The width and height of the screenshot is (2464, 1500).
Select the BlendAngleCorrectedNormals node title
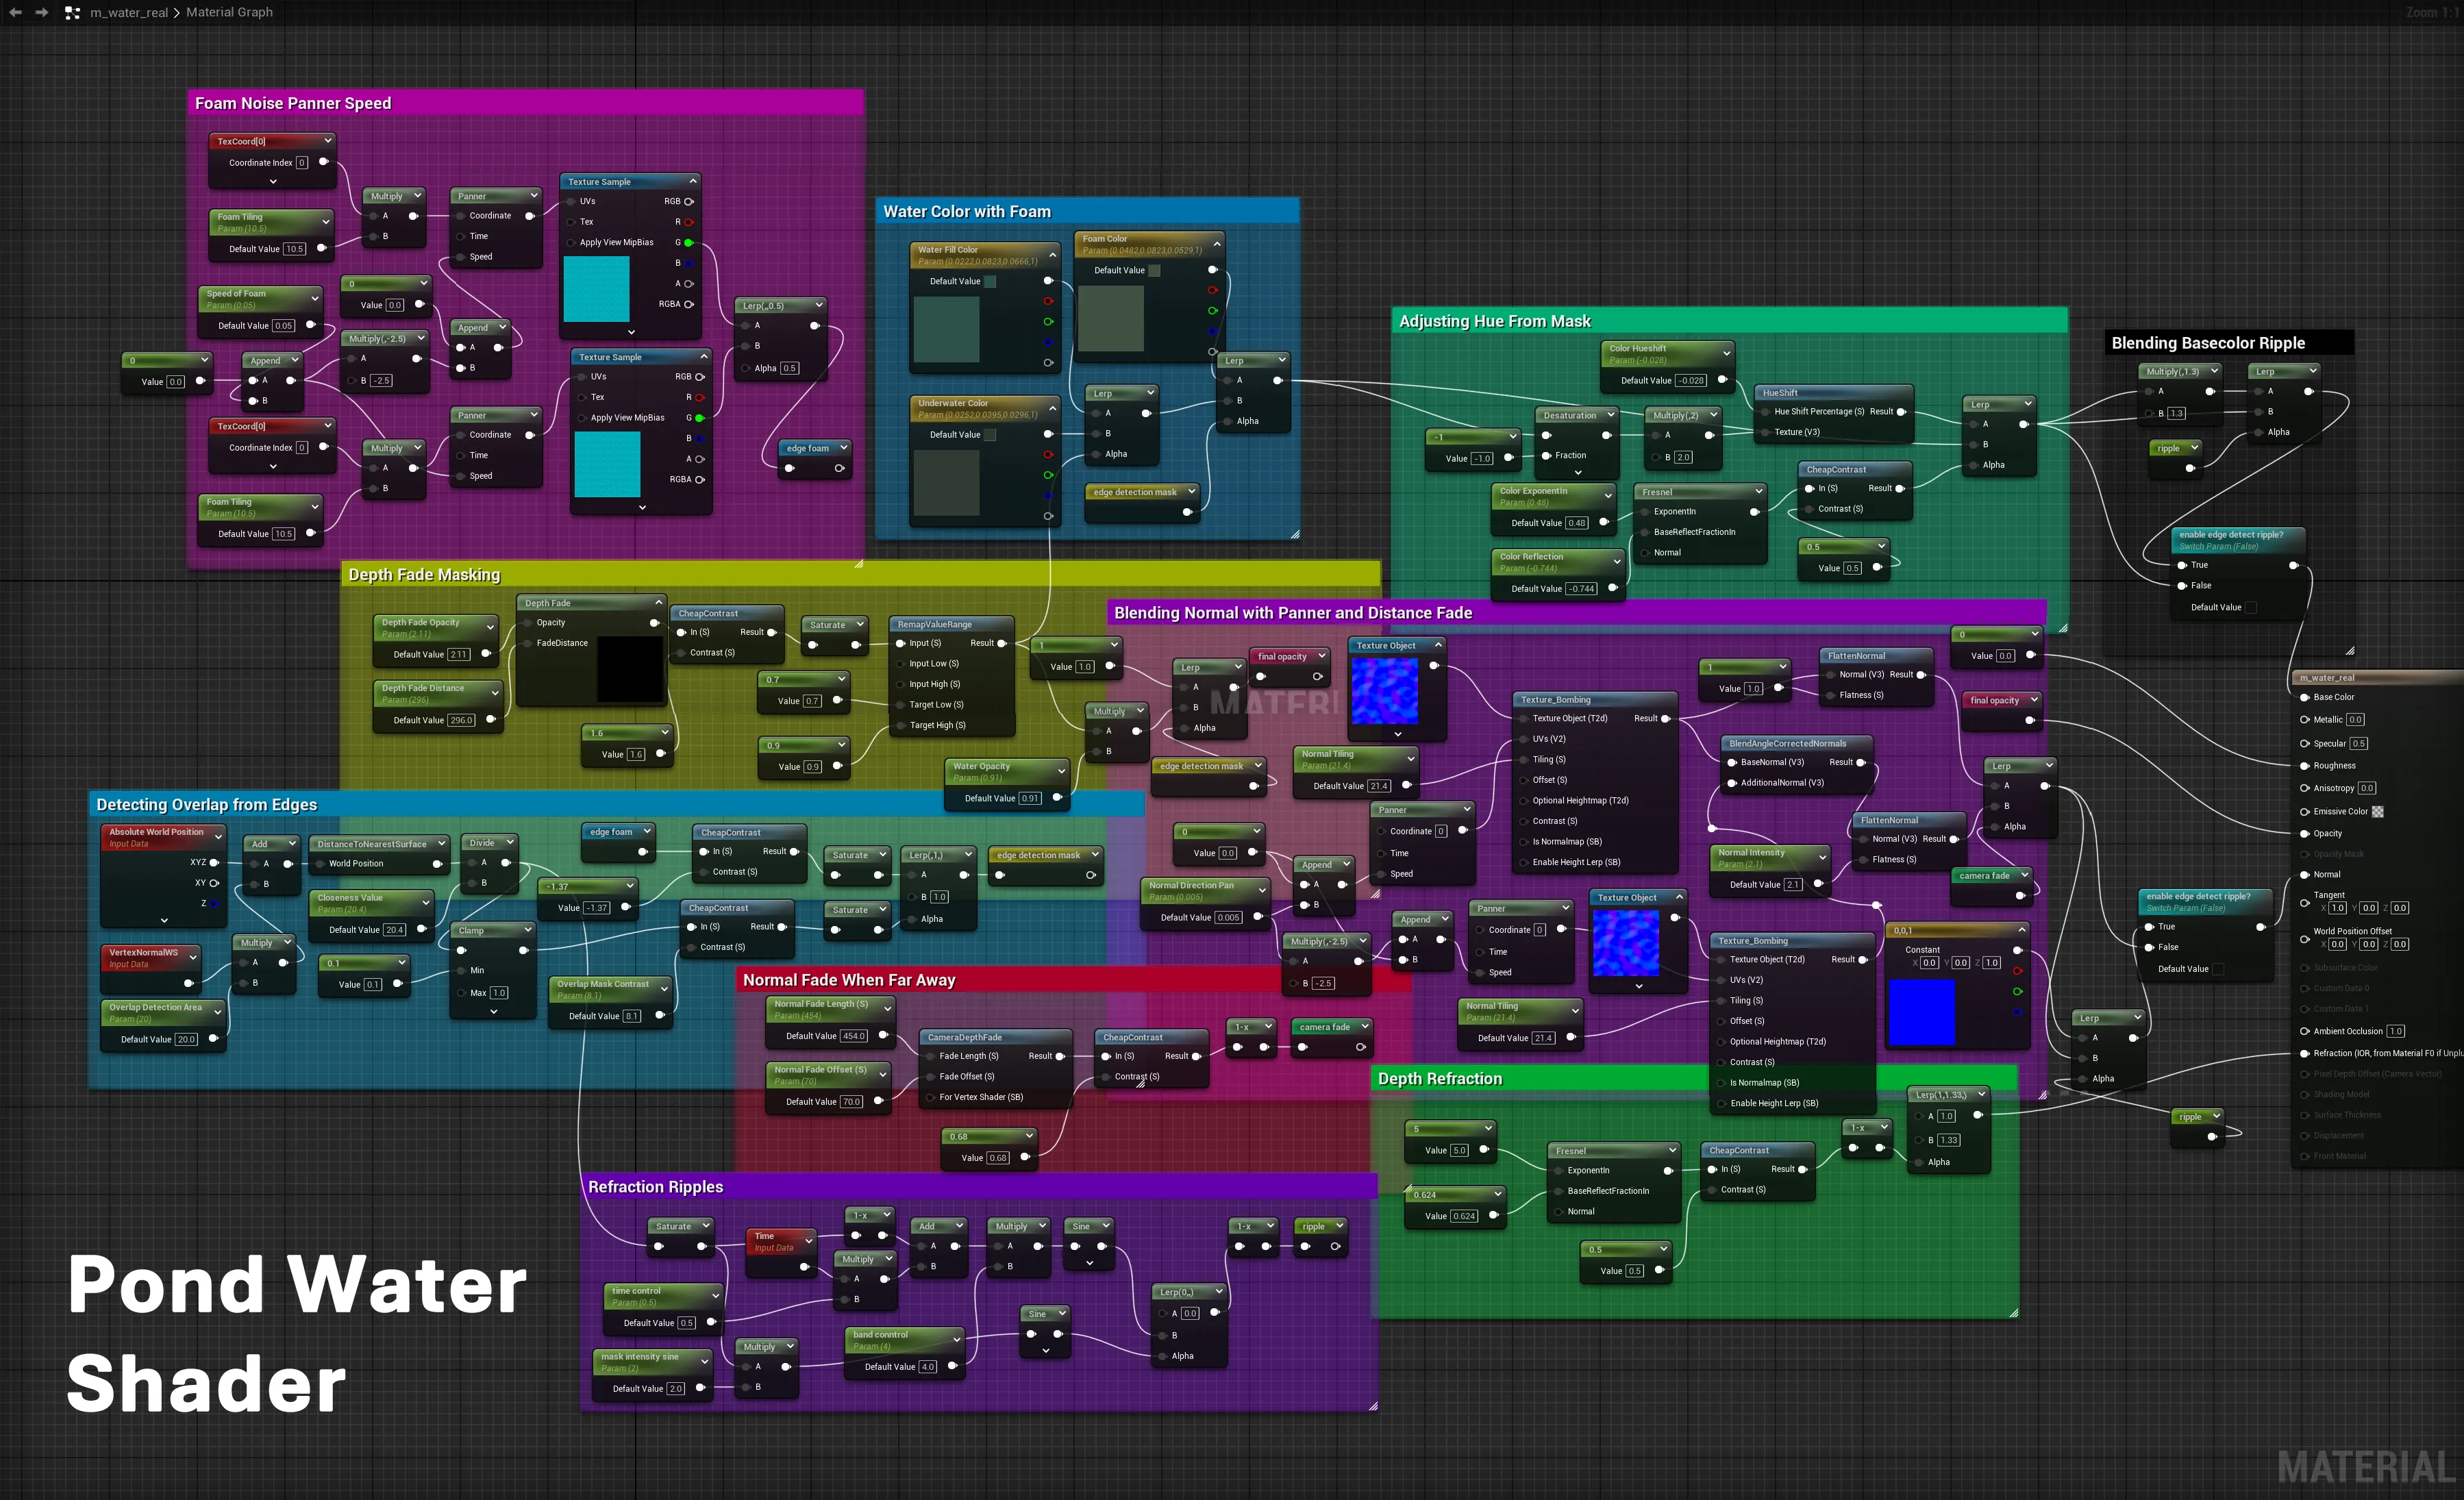coord(1788,743)
